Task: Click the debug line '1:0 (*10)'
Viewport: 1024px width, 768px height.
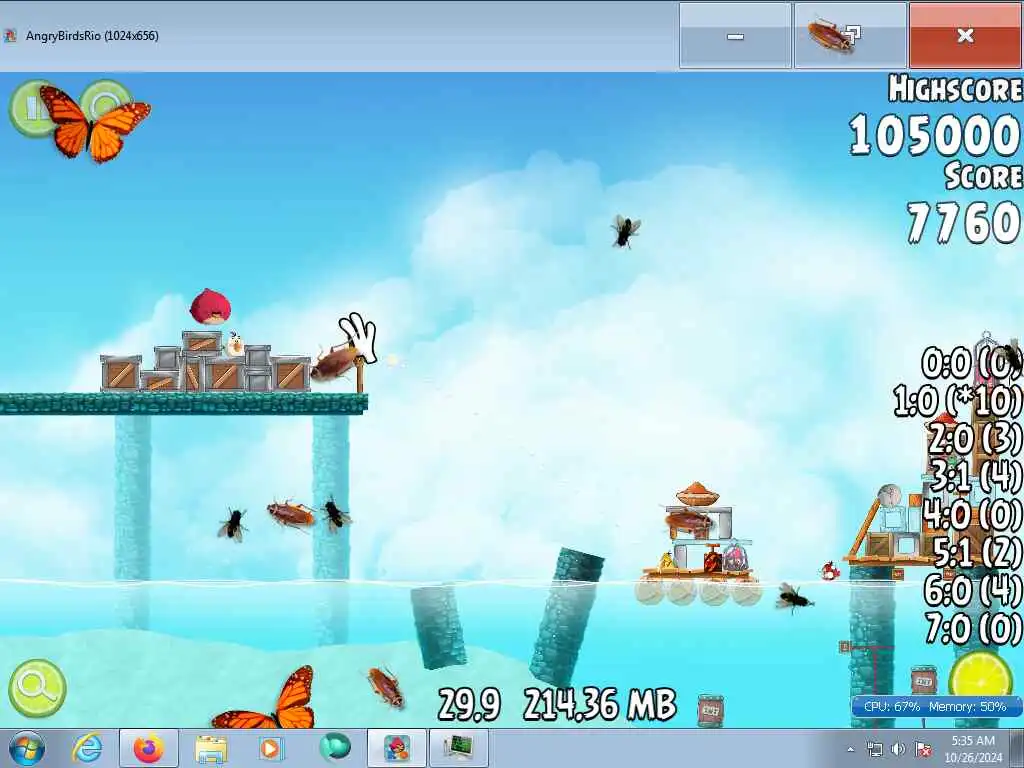Action: pos(957,400)
